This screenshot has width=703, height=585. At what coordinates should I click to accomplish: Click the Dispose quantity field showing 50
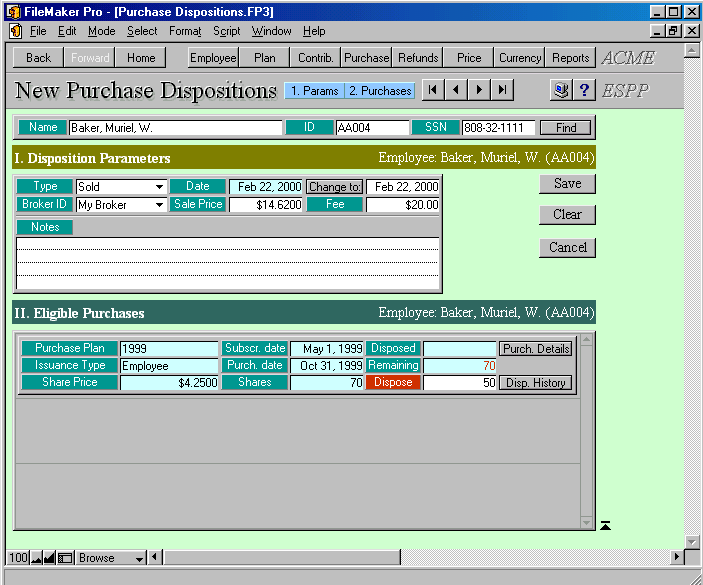click(460, 383)
